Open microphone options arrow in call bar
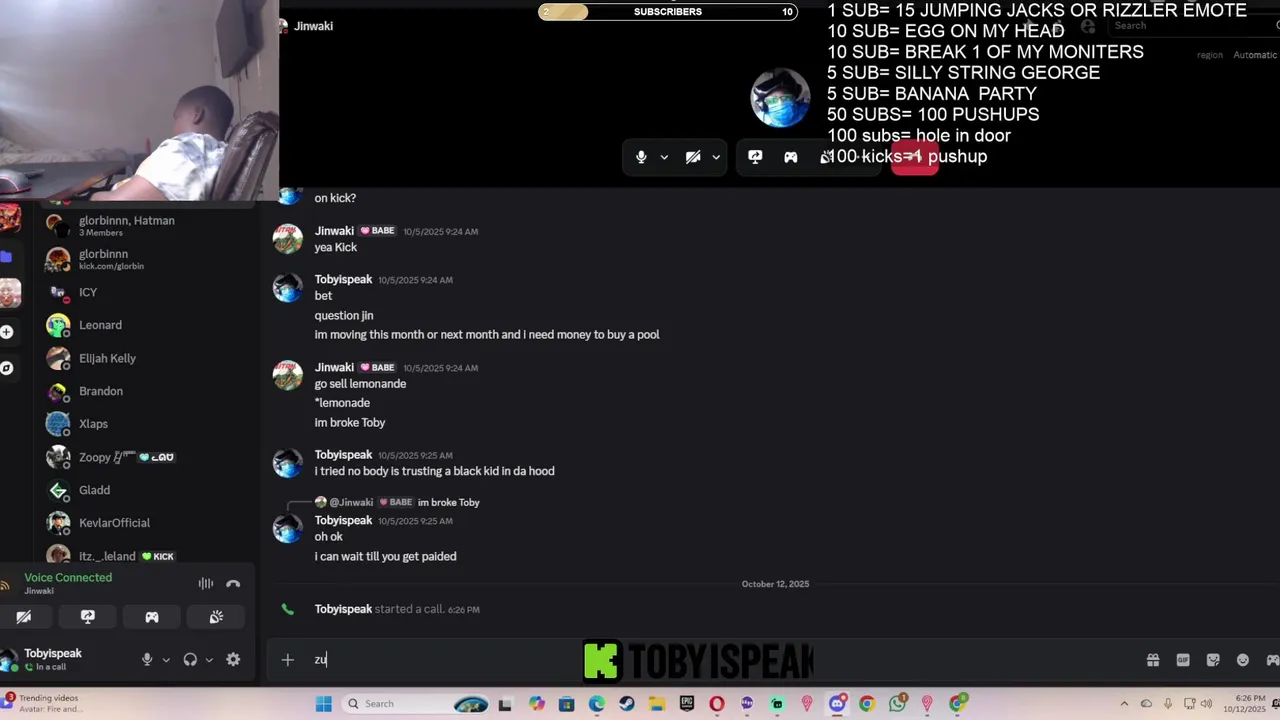The height and width of the screenshot is (720, 1280). (664, 157)
